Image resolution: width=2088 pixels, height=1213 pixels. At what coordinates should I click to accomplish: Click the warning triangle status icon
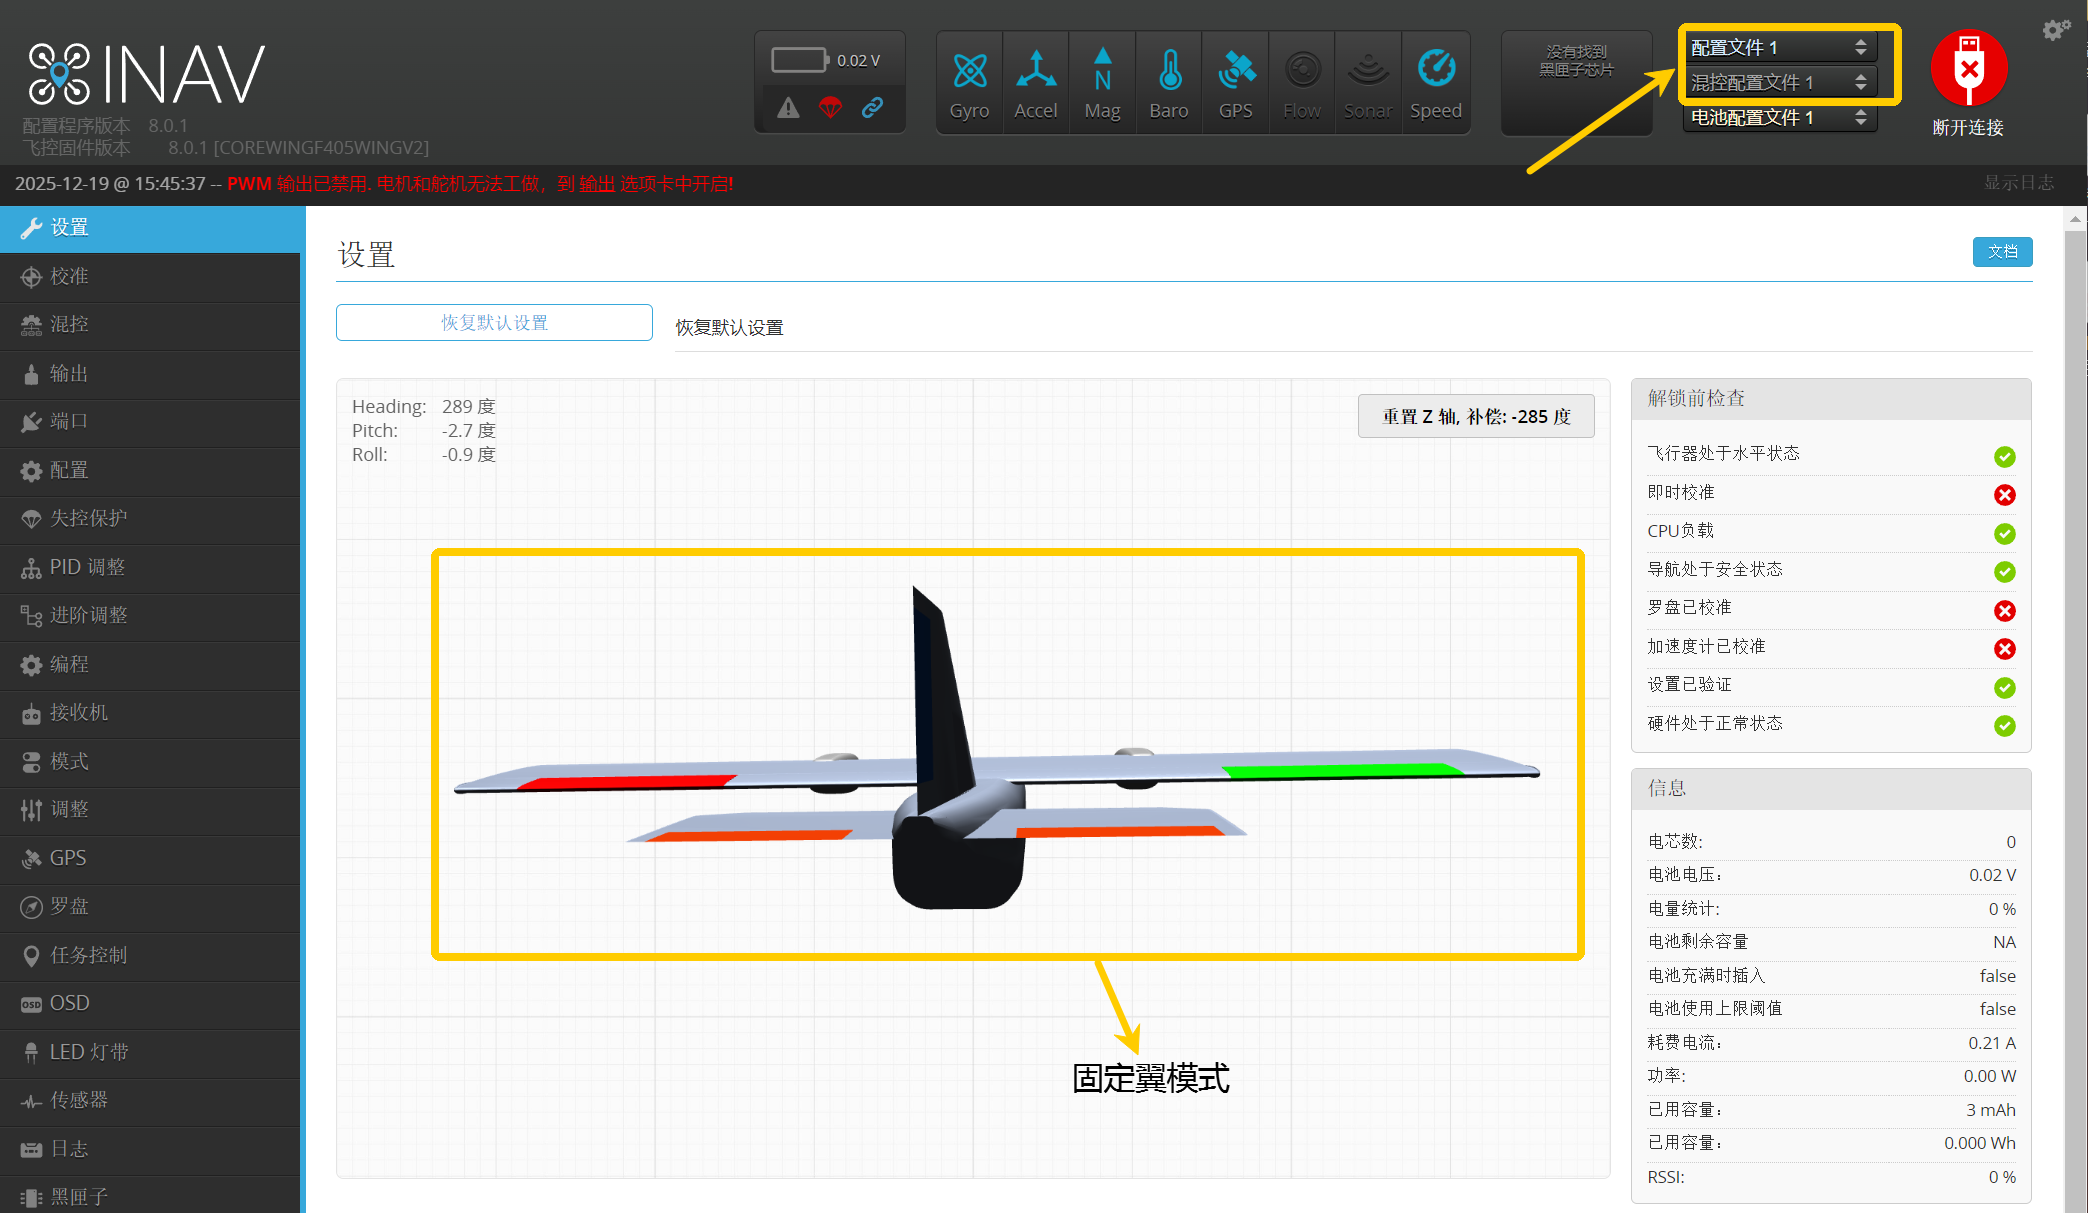(x=789, y=107)
